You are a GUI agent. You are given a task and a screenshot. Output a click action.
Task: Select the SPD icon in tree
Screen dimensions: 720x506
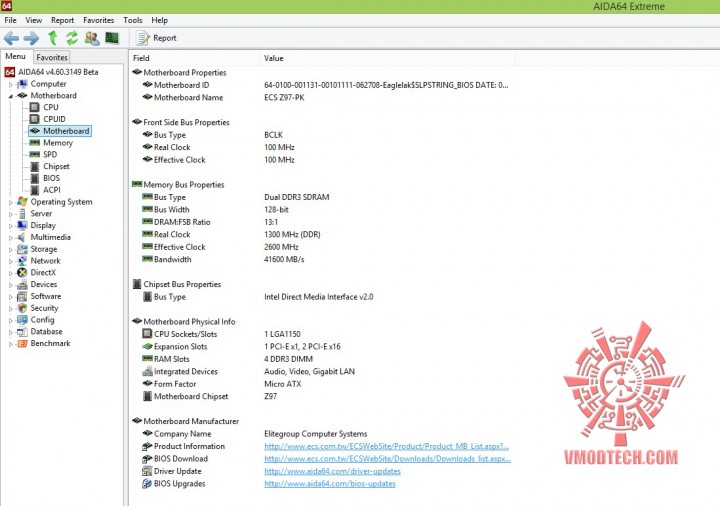coord(34,154)
